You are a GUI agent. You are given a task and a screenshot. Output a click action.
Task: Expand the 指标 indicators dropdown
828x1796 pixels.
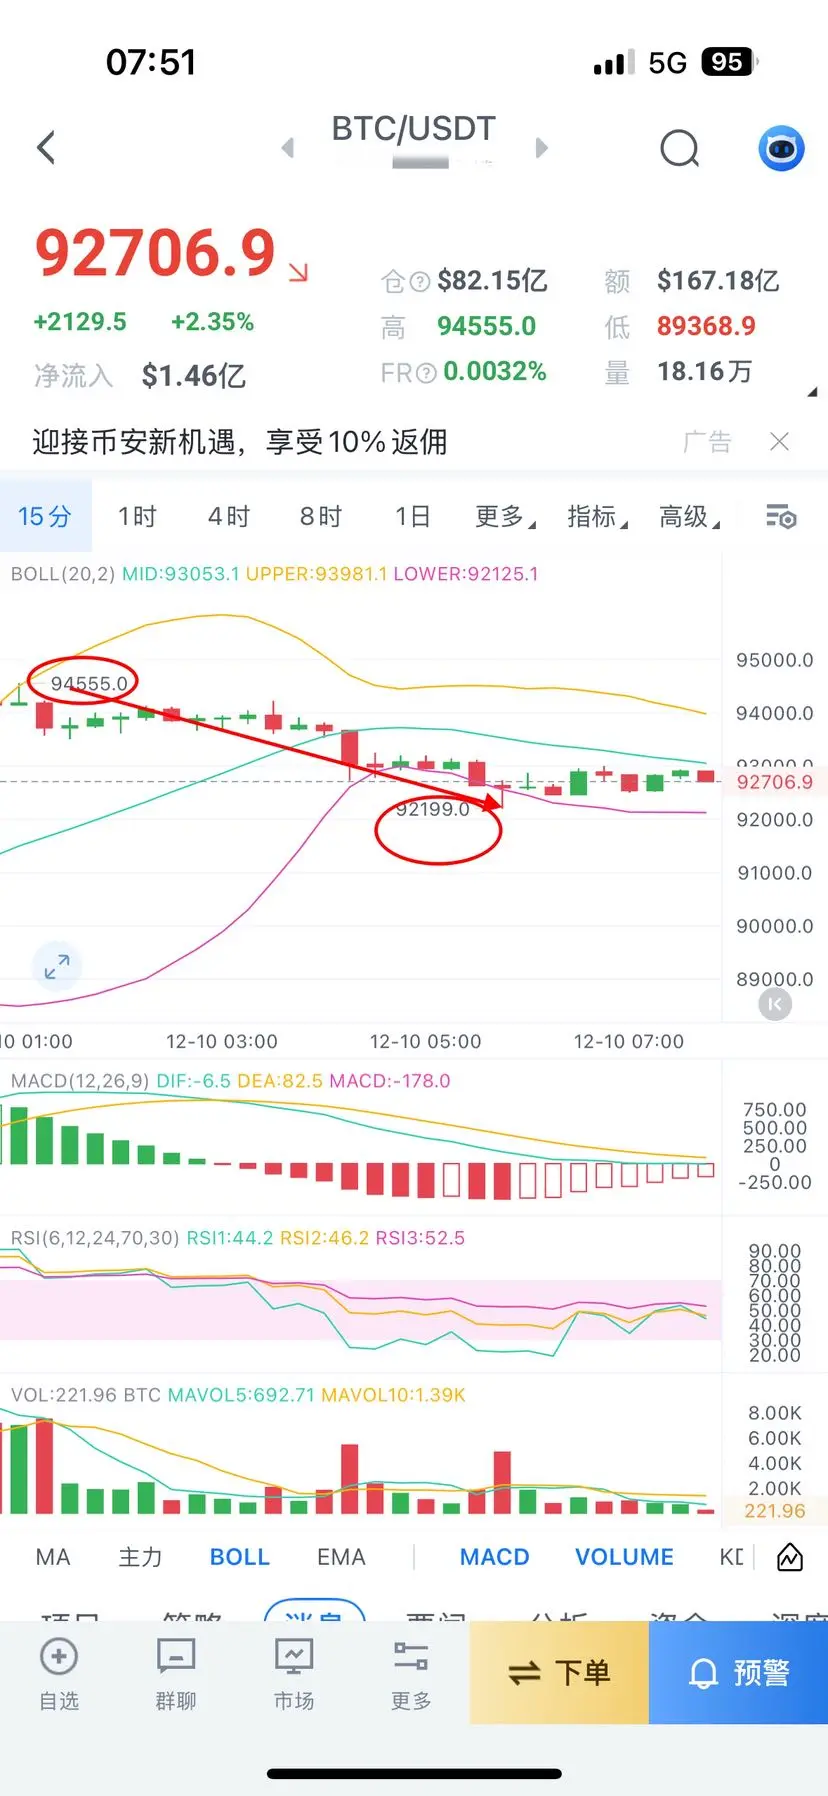(597, 516)
